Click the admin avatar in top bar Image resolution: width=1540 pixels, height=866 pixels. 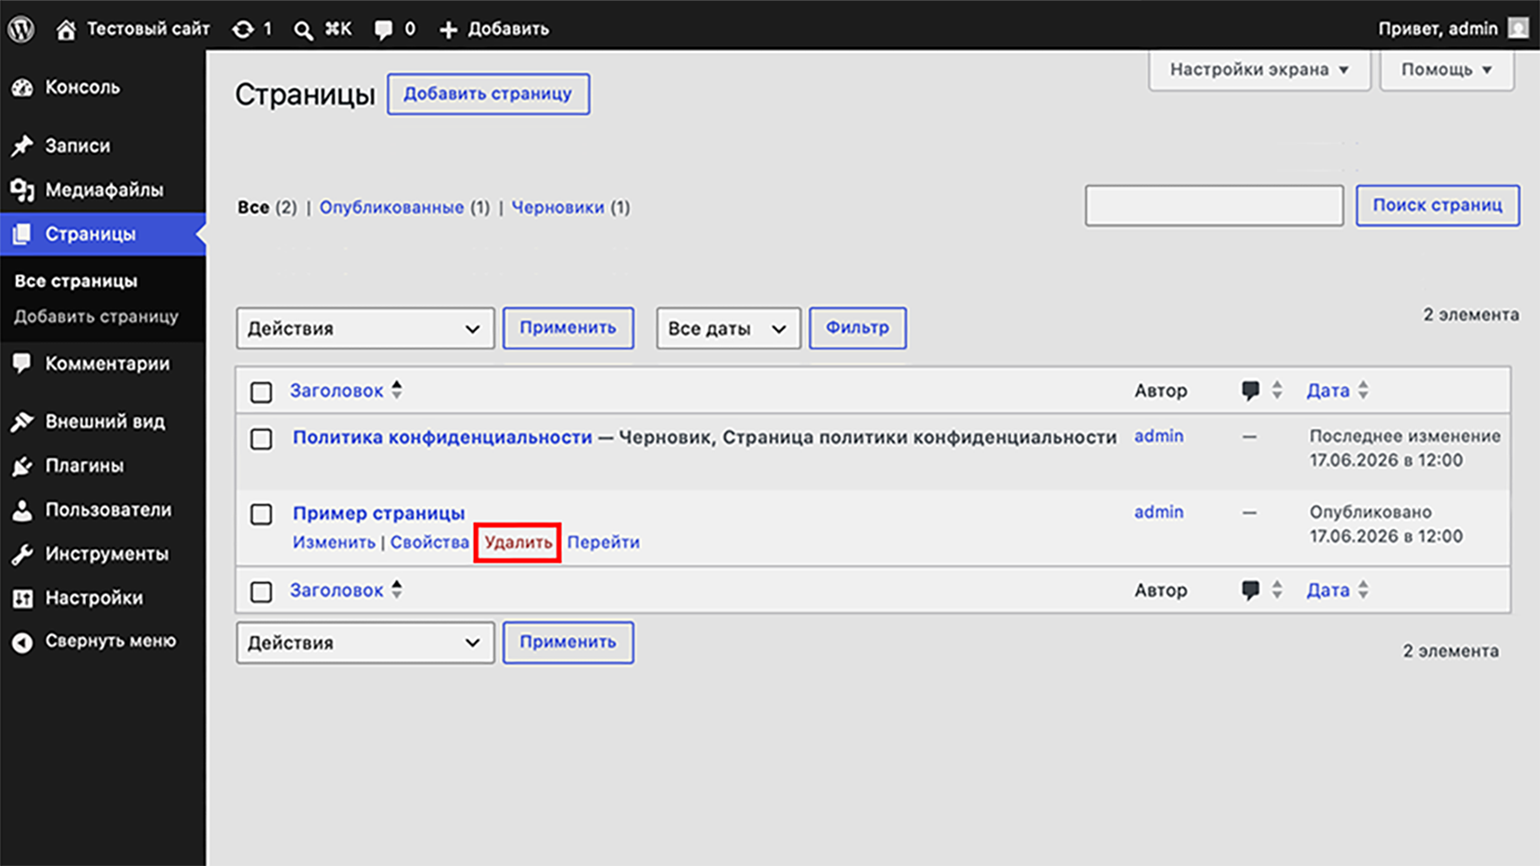(x=1518, y=28)
